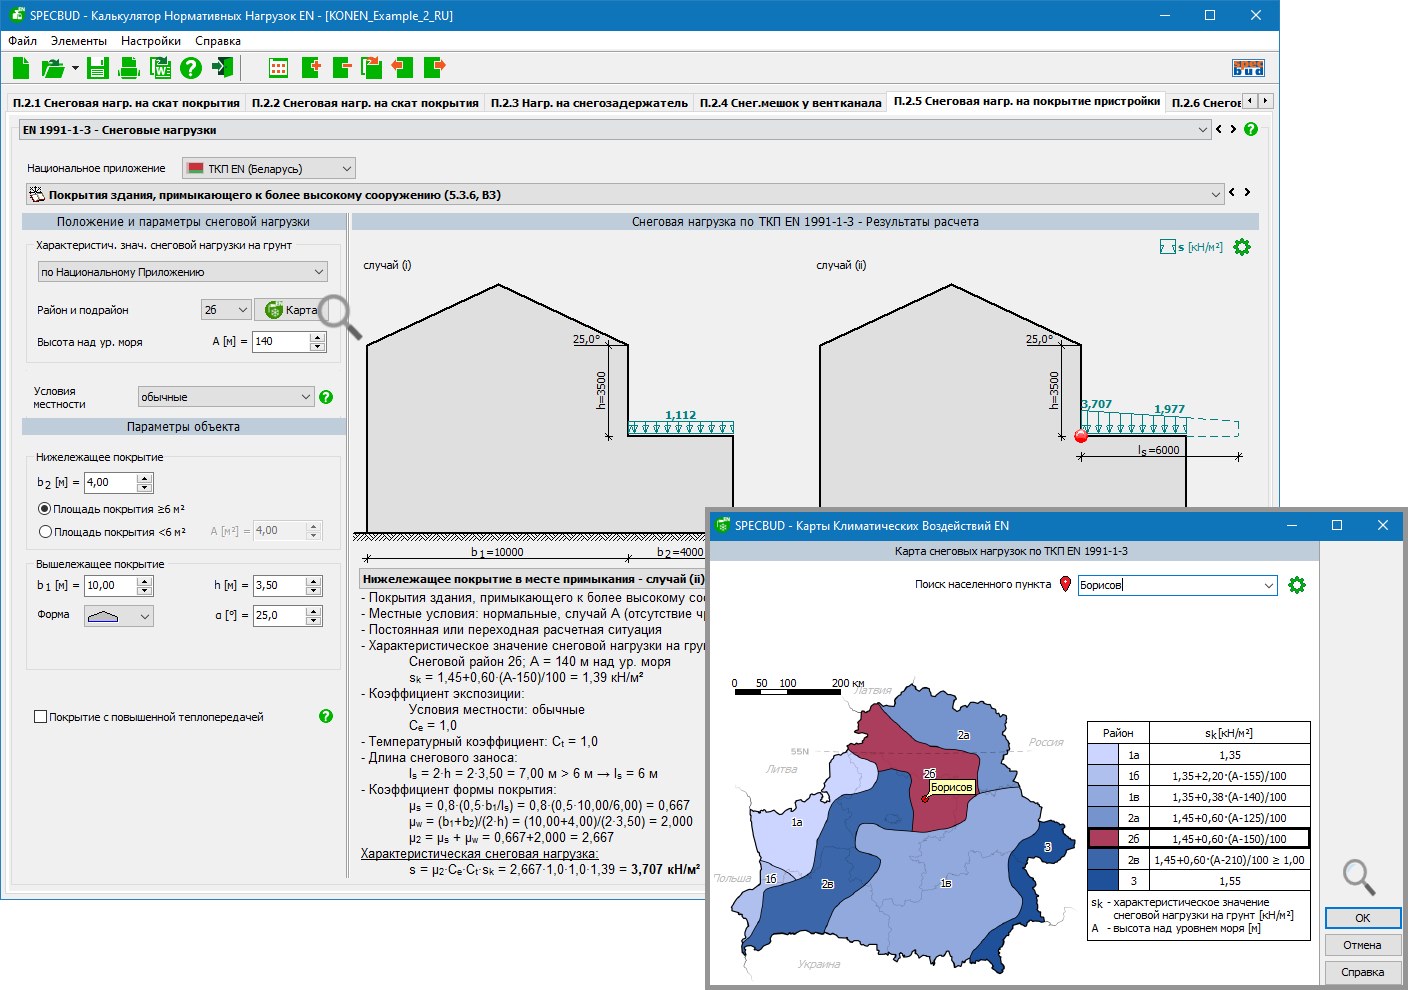
Task: Click the save diskette icon
Action: (x=97, y=68)
